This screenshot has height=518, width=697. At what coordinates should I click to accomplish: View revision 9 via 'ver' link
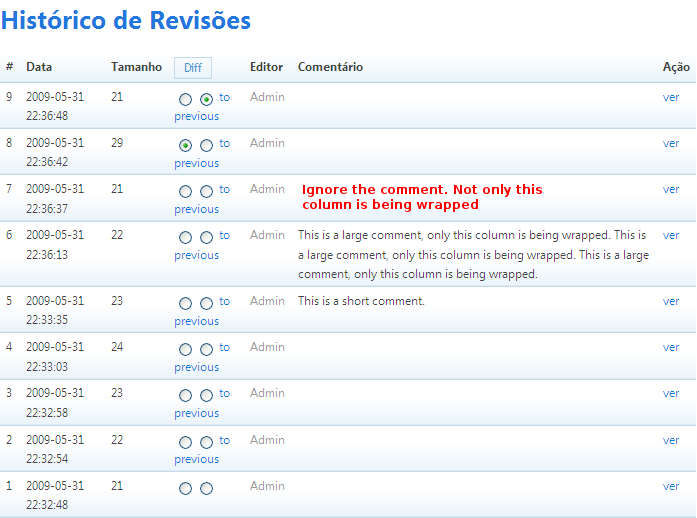click(x=671, y=97)
